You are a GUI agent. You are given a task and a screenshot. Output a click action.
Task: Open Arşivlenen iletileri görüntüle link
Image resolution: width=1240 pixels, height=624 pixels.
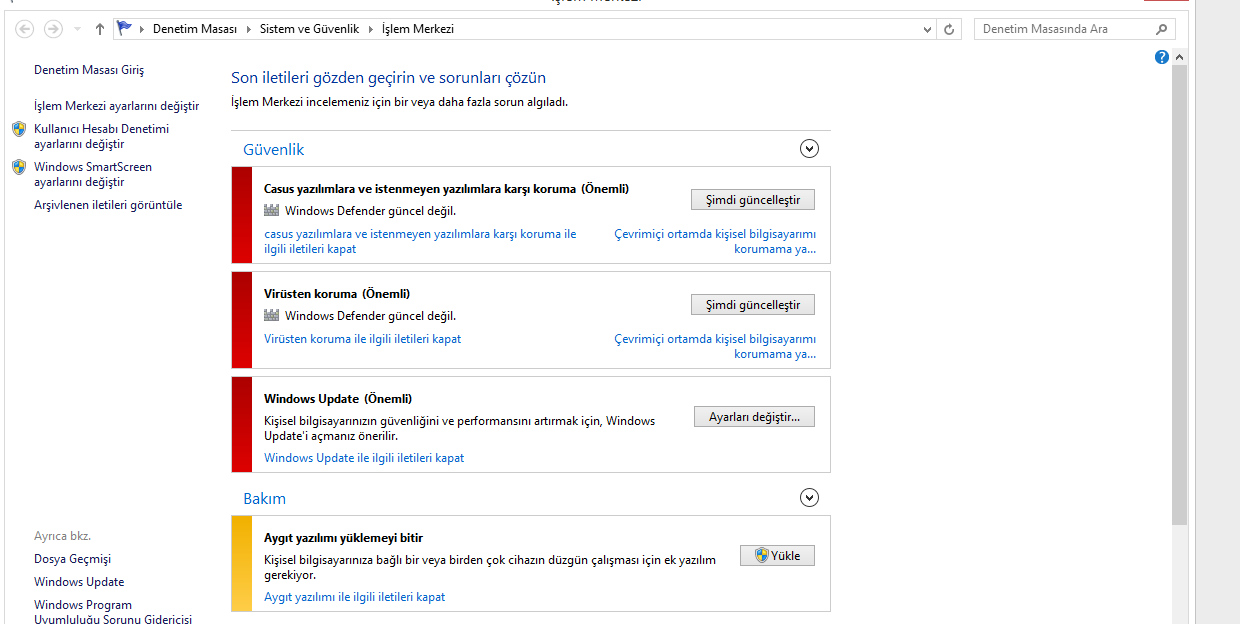[108, 205]
